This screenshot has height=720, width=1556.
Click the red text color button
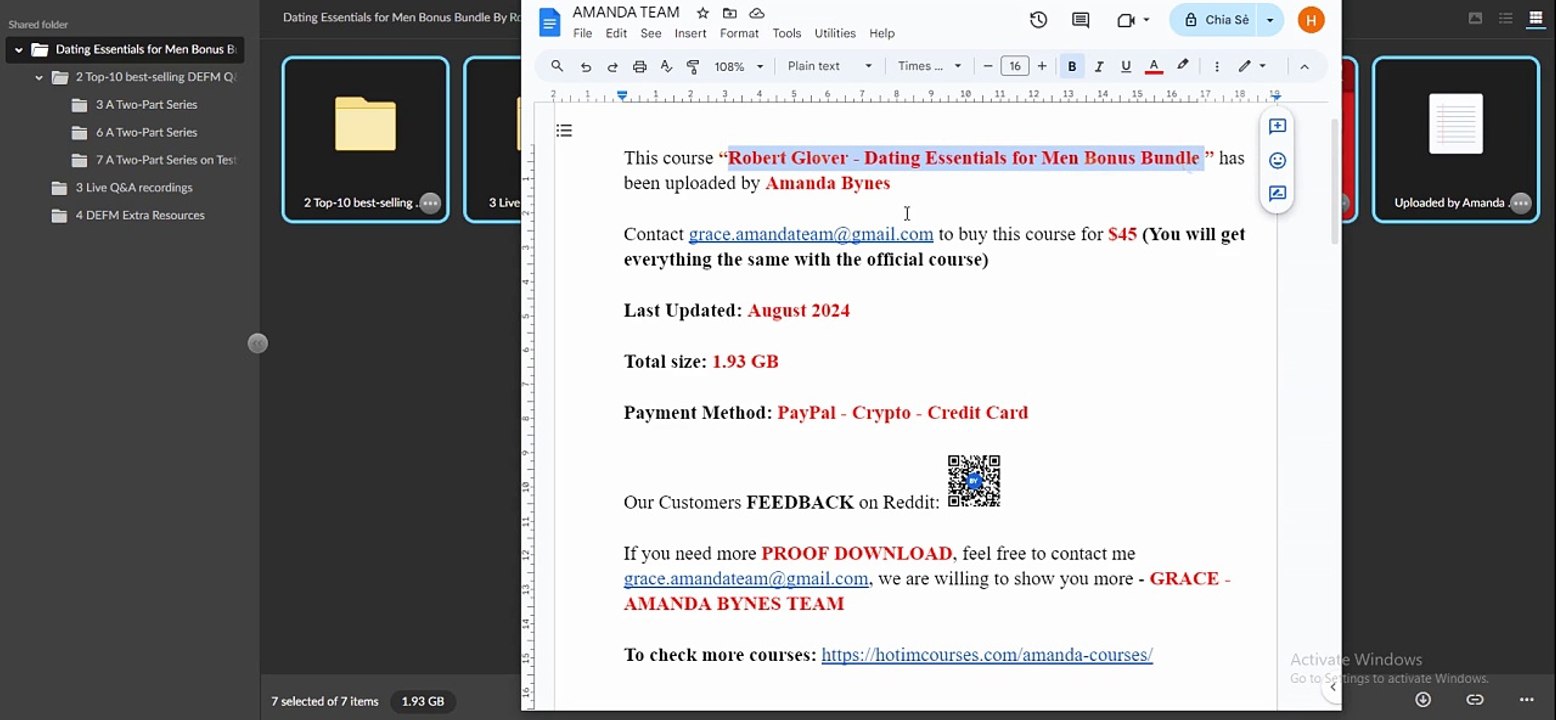coord(1153,67)
